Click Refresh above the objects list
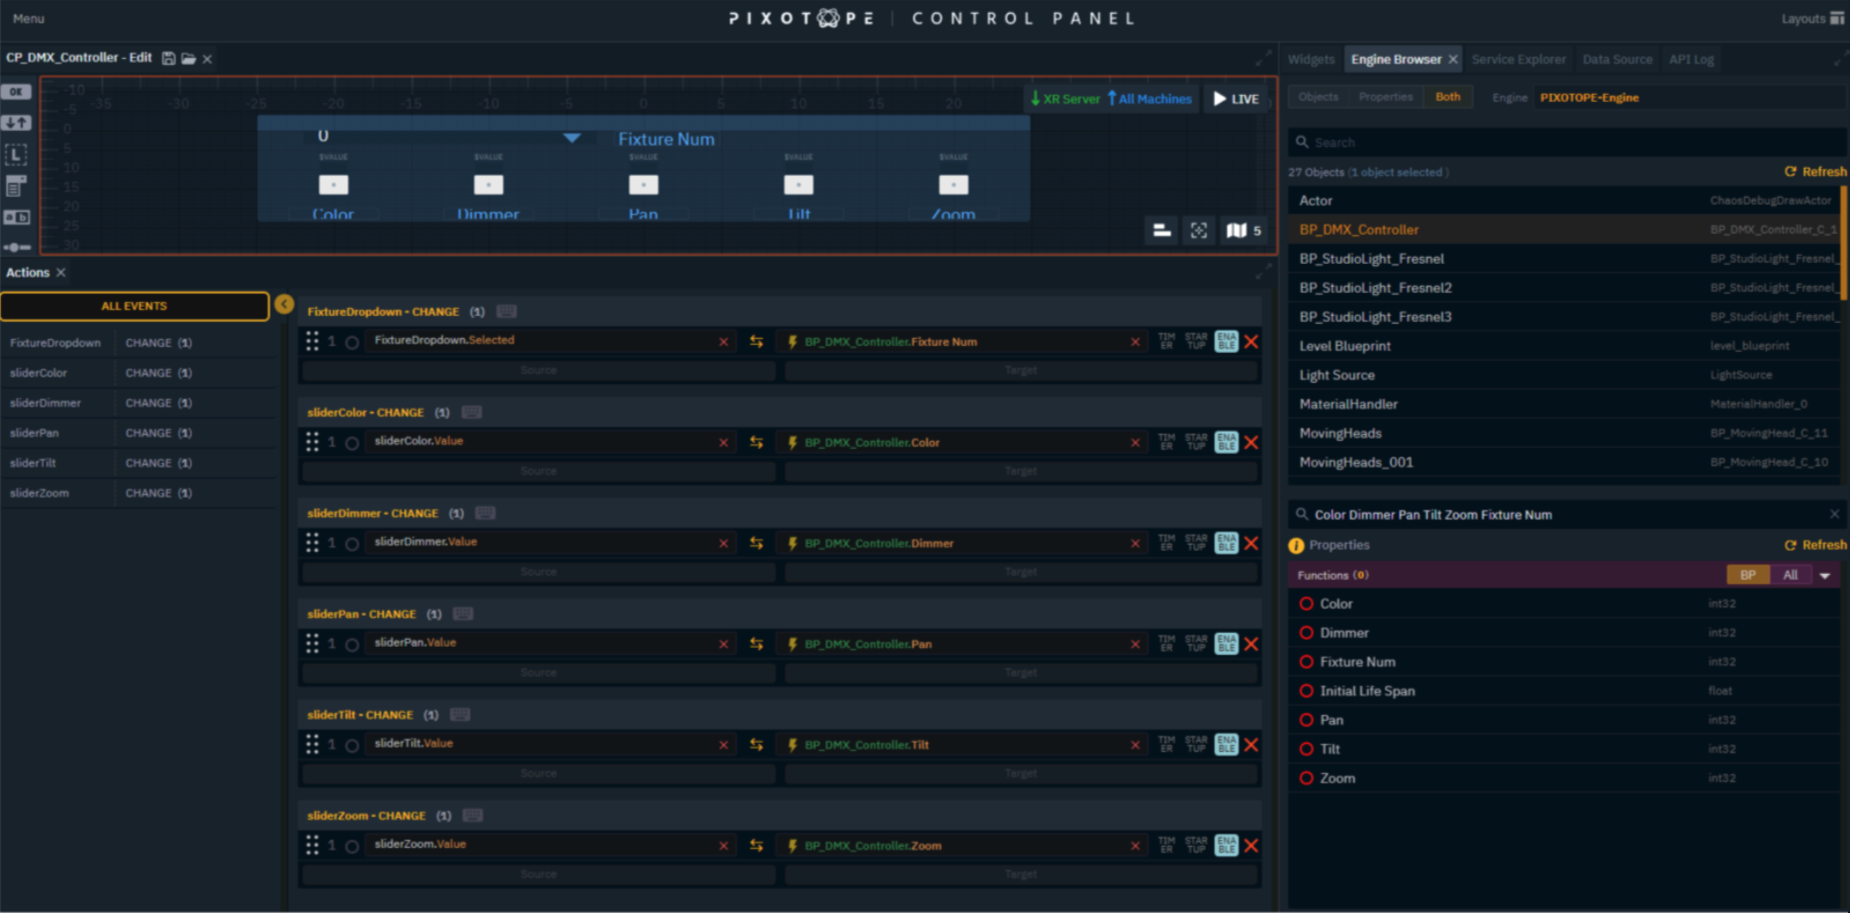This screenshot has height=913, width=1850. click(1815, 172)
